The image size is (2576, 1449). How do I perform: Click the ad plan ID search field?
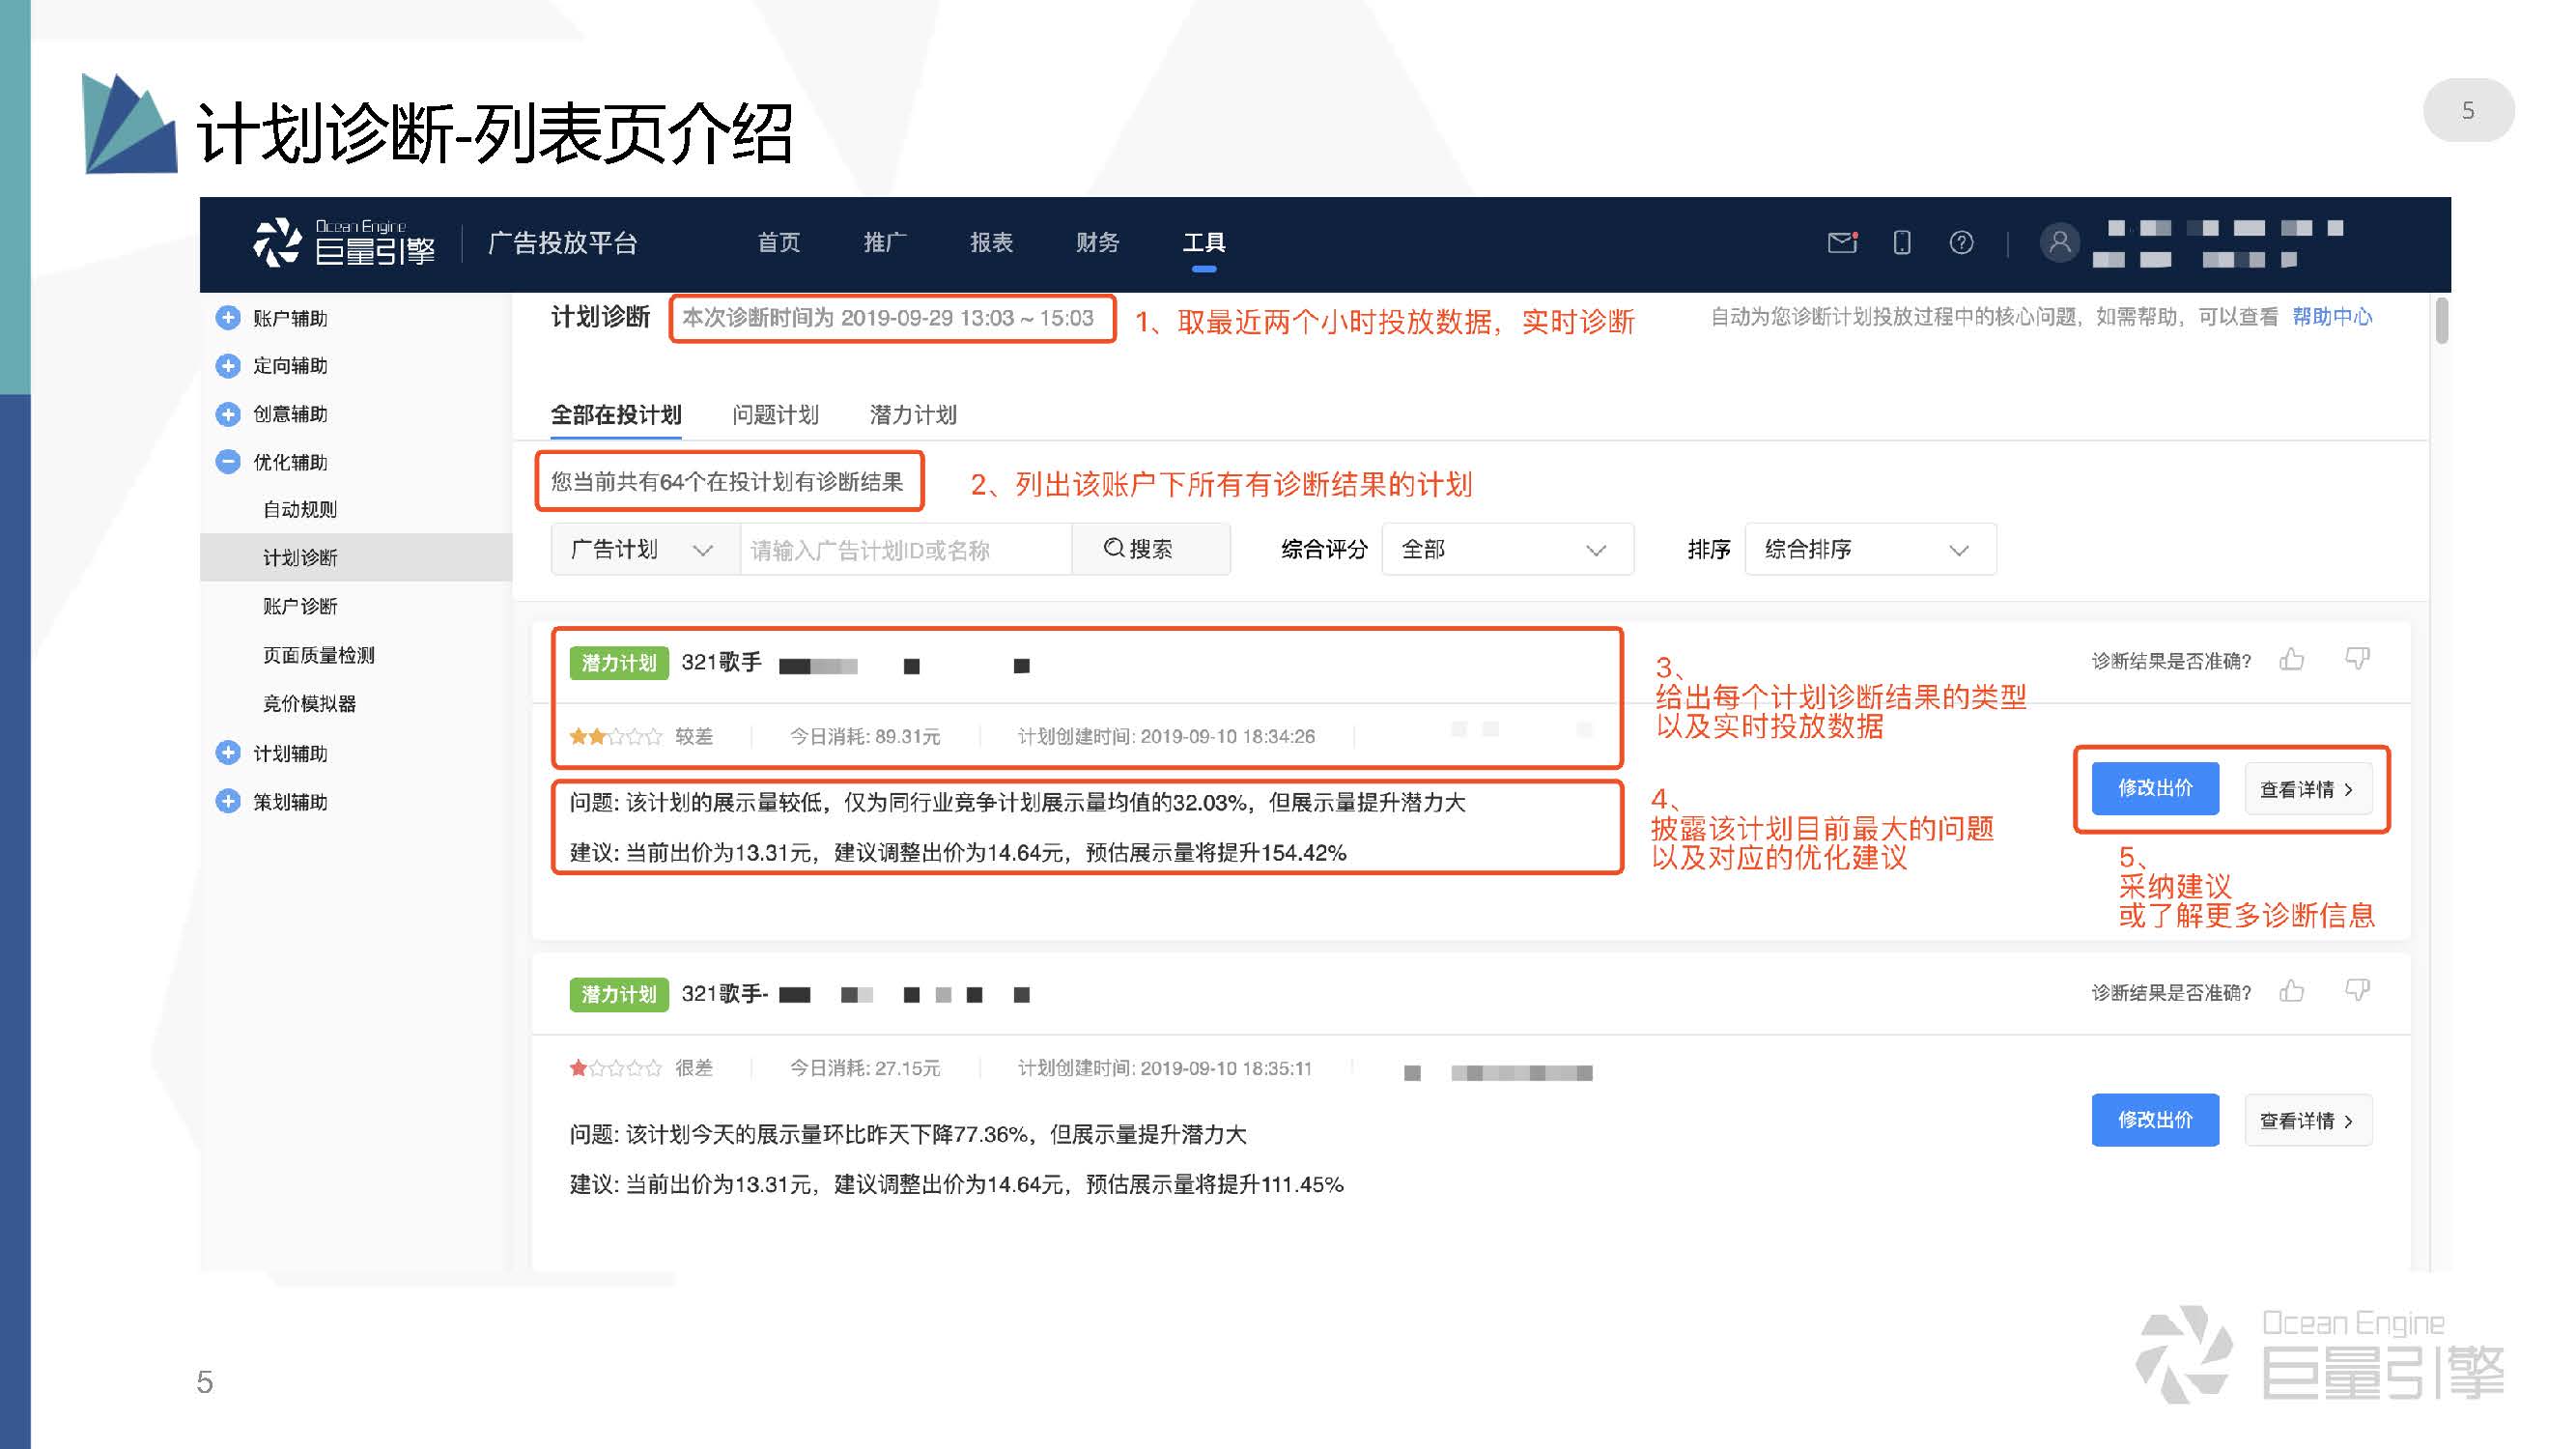tap(904, 550)
